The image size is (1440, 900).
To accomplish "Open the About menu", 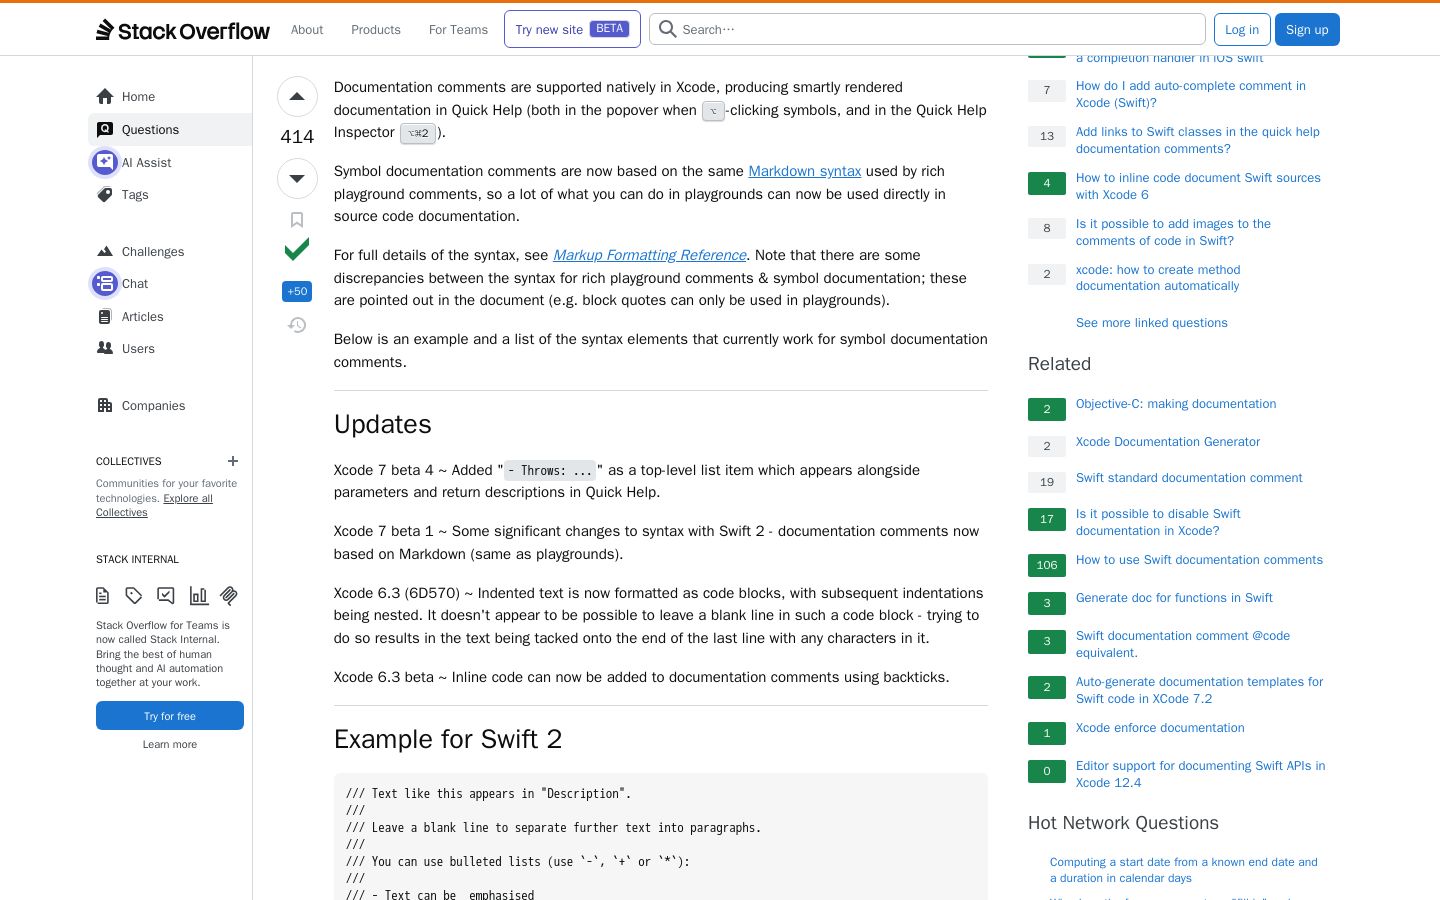I will (307, 30).
